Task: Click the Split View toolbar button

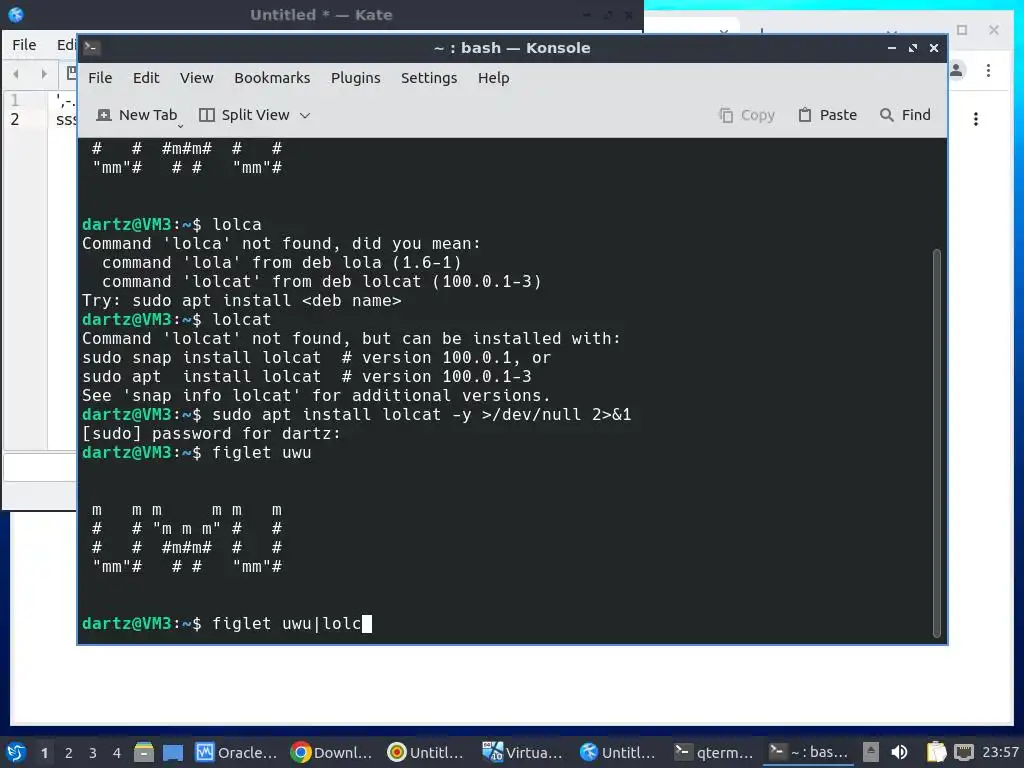Action: click(244, 115)
